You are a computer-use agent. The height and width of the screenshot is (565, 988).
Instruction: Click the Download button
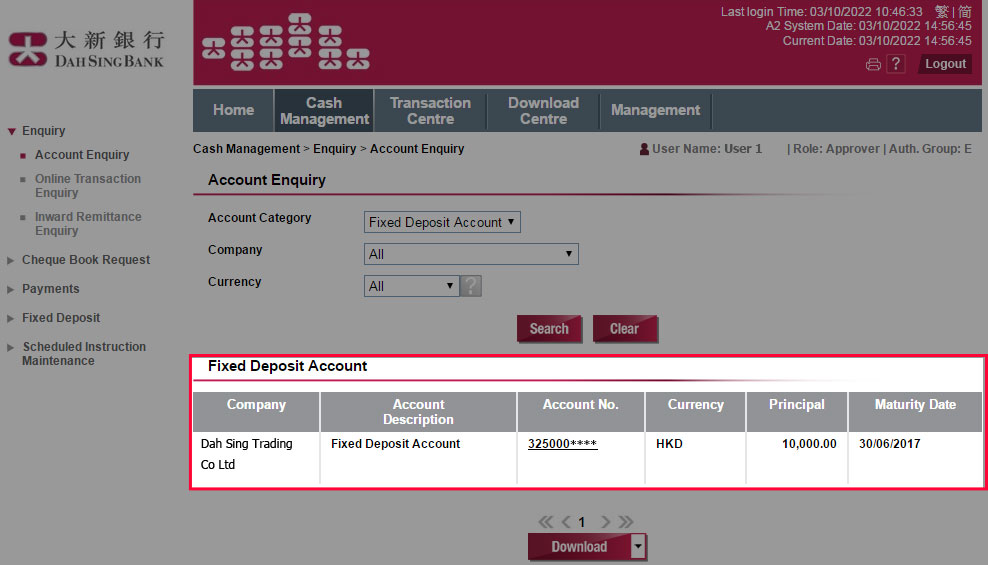click(579, 547)
